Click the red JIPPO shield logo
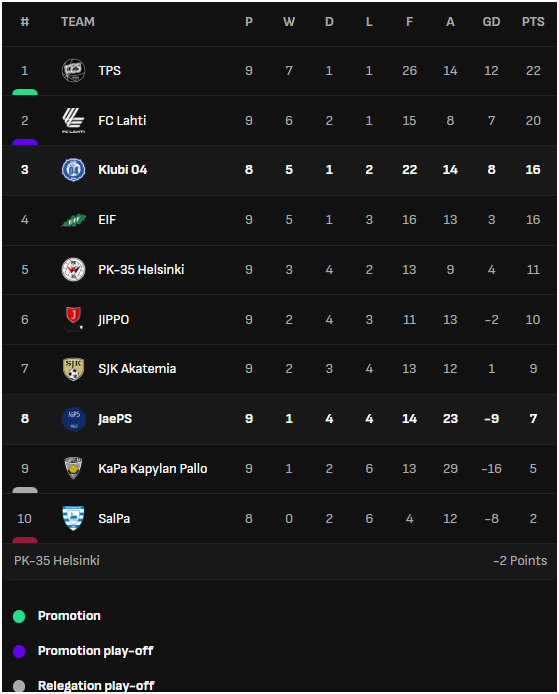The width and height of the screenshot is (559, 694). 73,319
